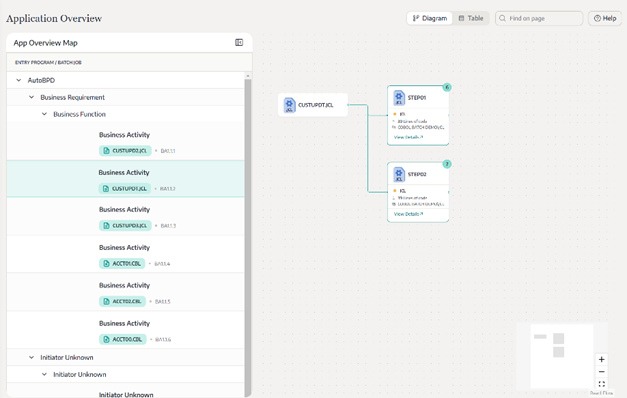Screen dimensions: 627x398
Task: Zoom out the diagram with minus button
Action: point(601,372)
